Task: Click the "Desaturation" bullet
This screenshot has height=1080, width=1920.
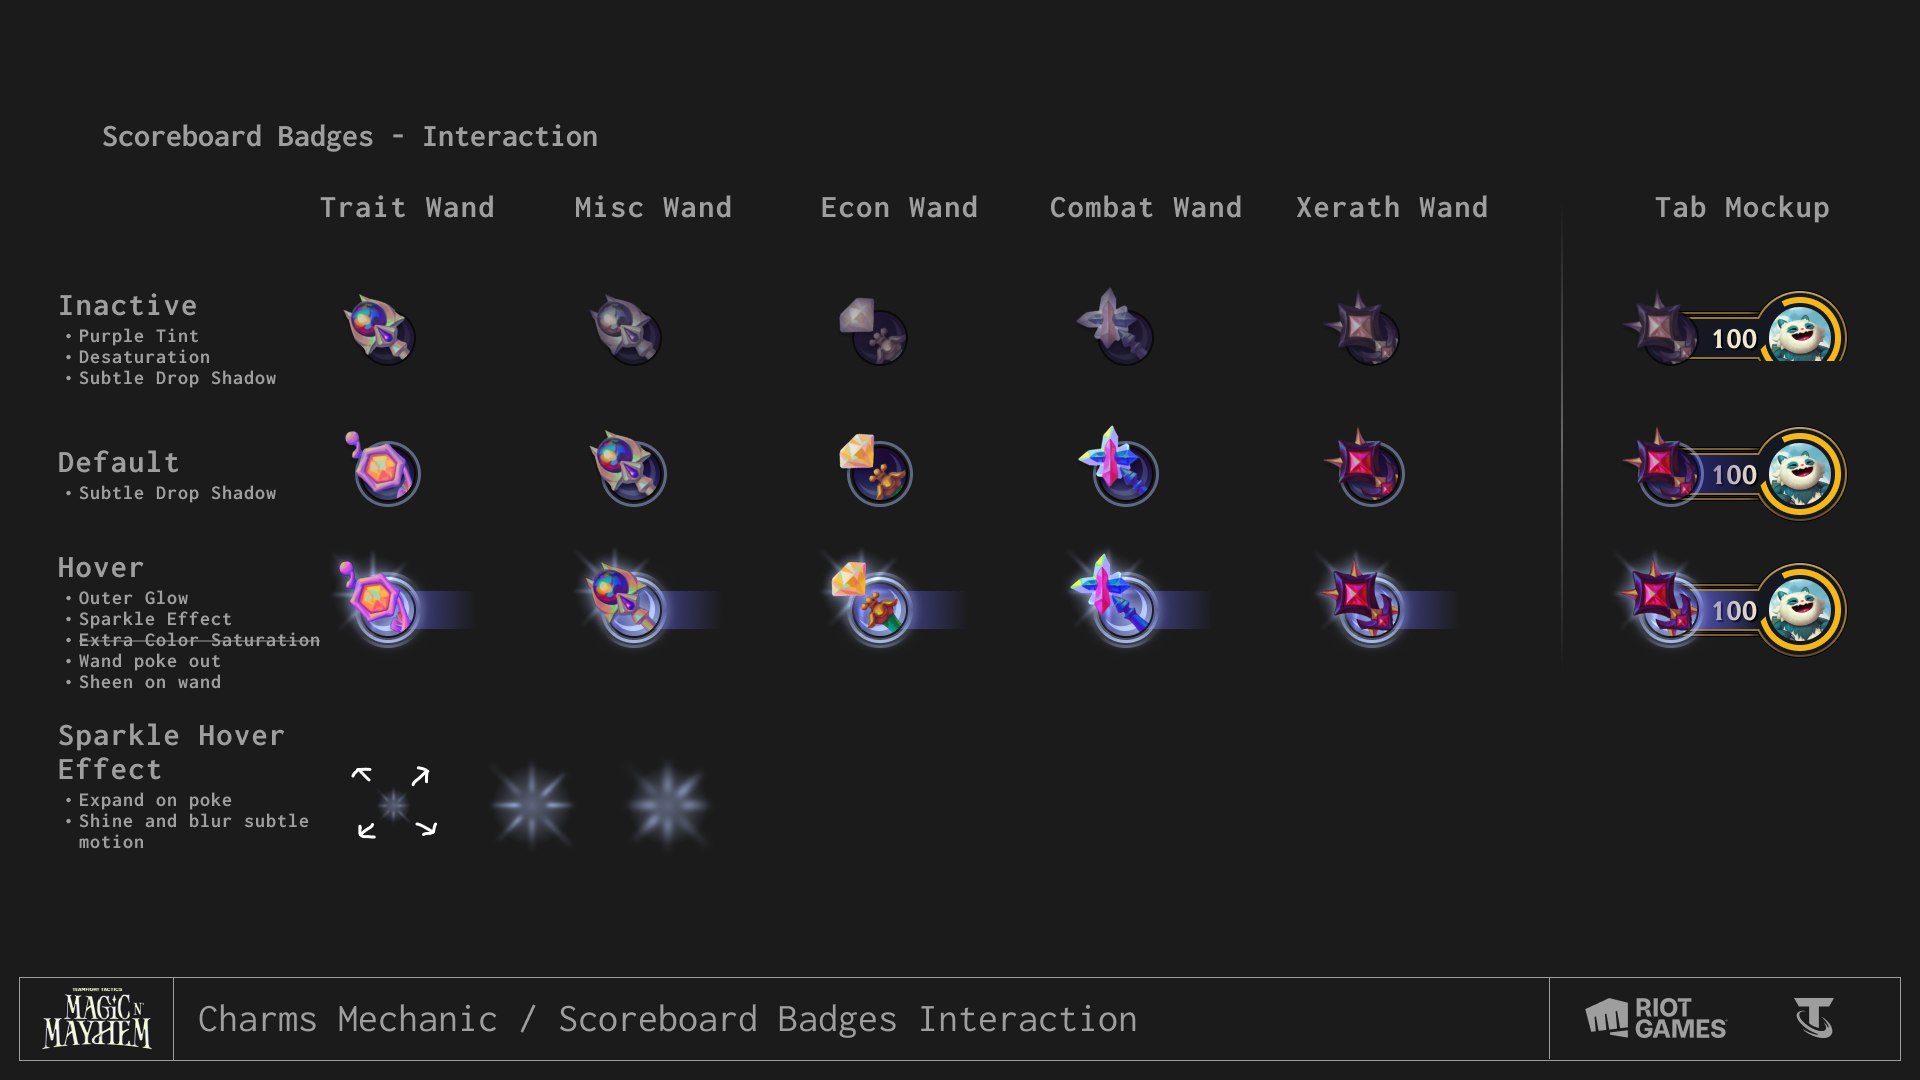Action: pos(145,357)
